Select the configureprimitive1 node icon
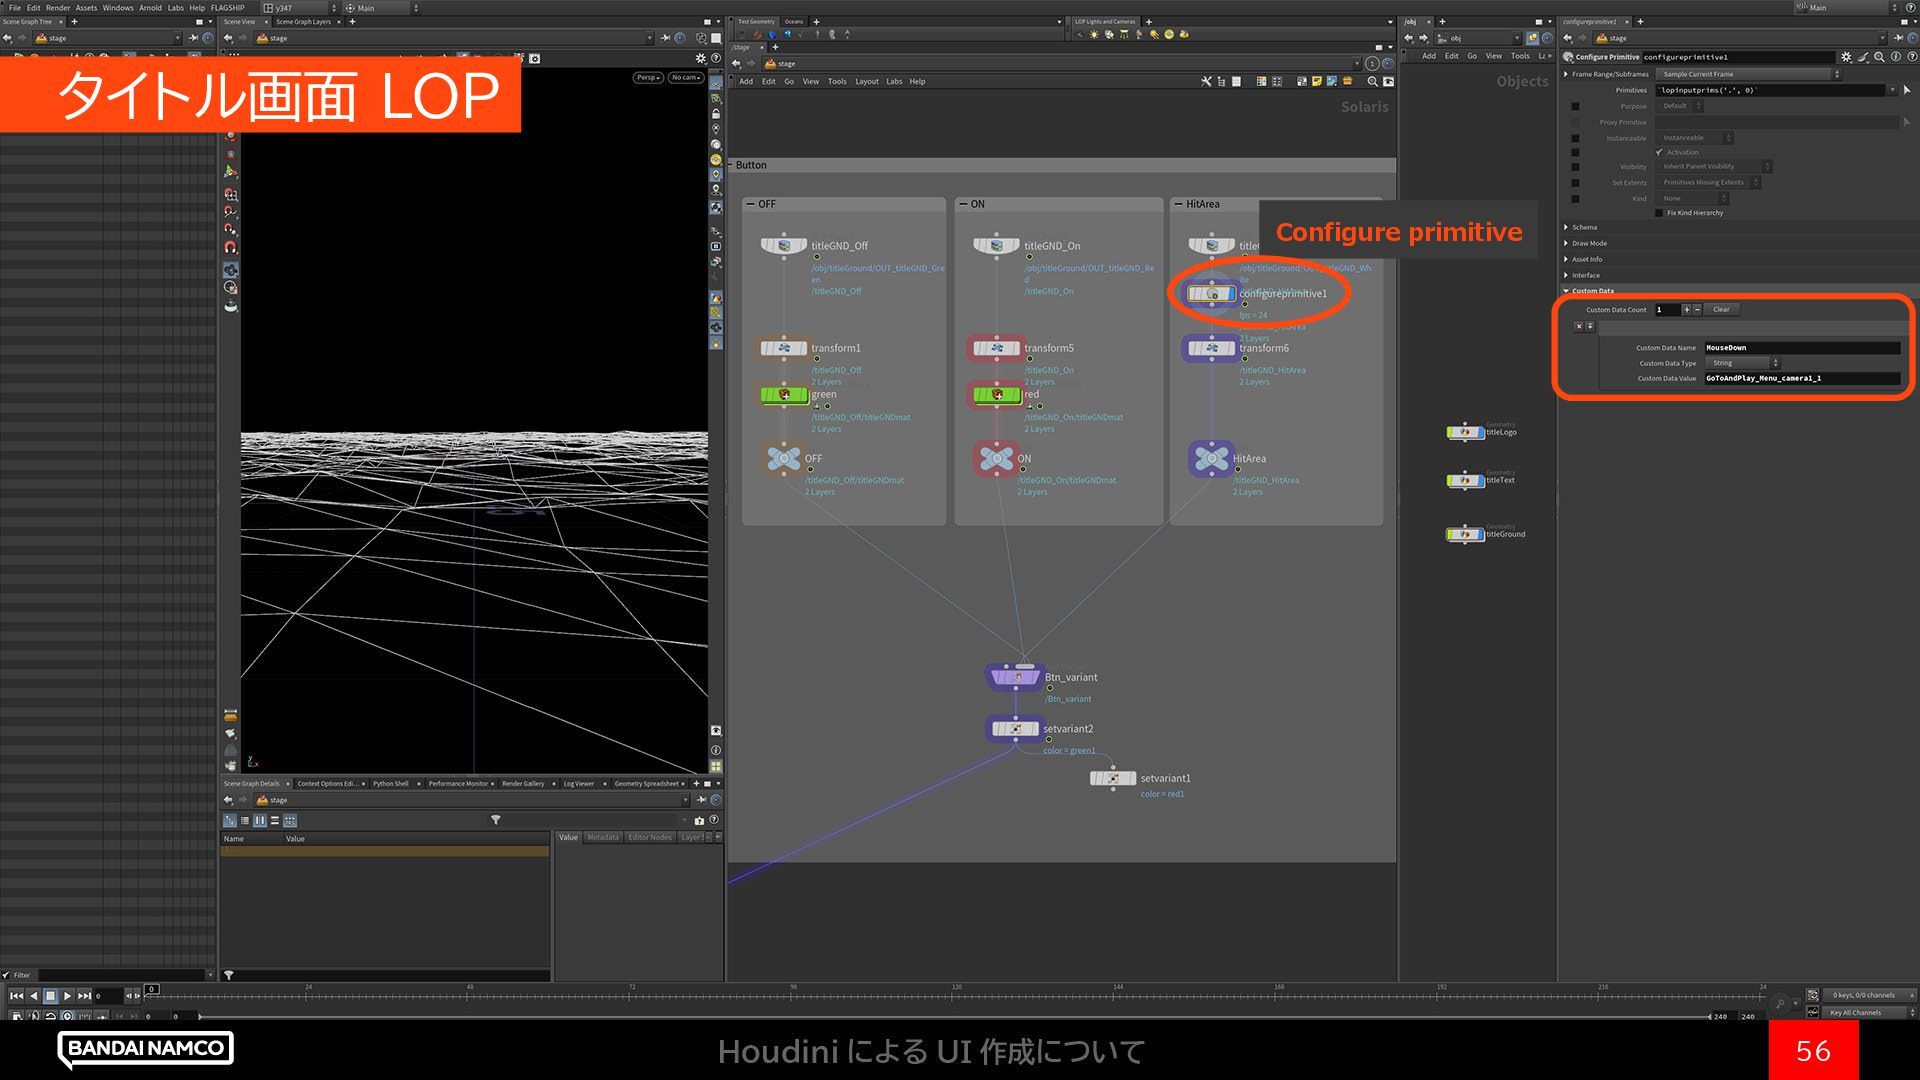The image size is (1920, 1080). click(1211, 294)
